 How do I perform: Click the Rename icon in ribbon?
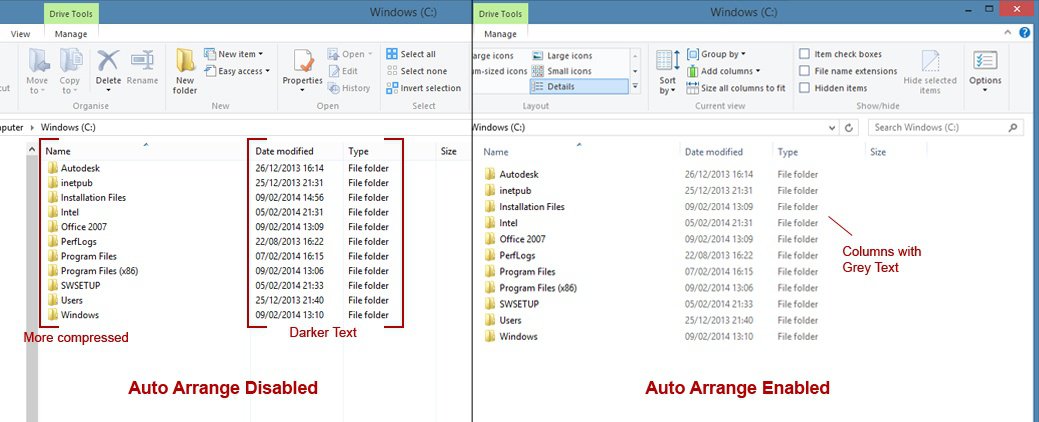pyautogui.click(x=142, y=62)
